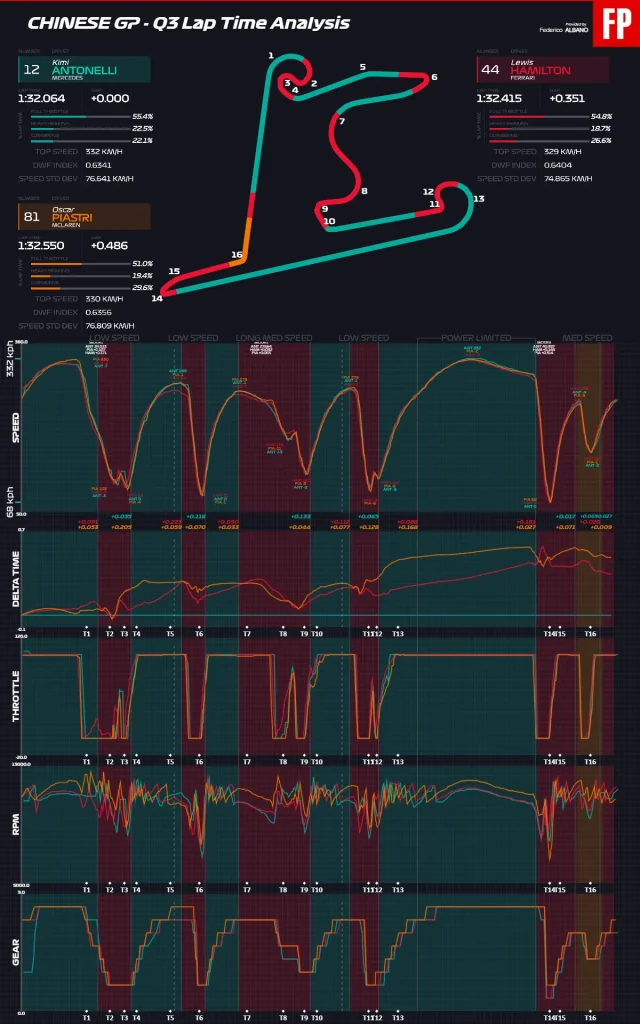This screenshot has height=1024, width=640.
Task: Click the +0.351 gap value
Action: (x=567, y=99)
